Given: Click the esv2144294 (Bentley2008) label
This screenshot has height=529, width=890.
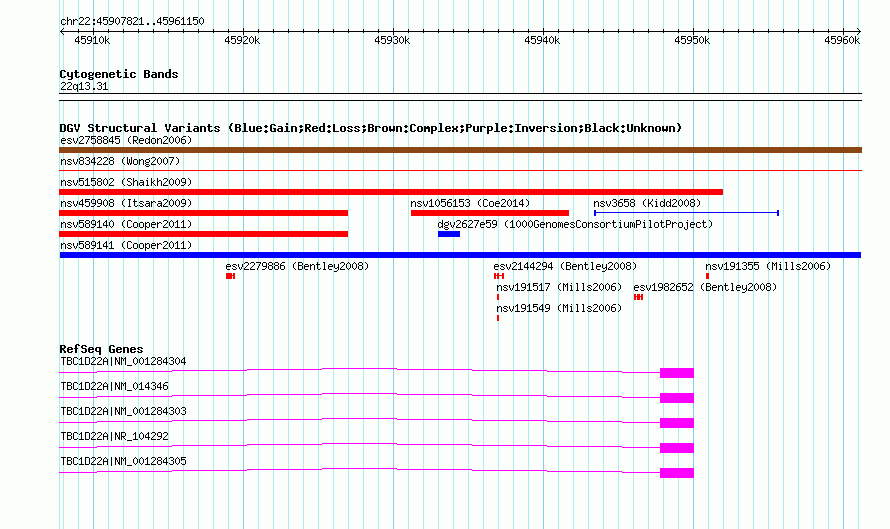Looking at the screenshot, I should point(565,266).
